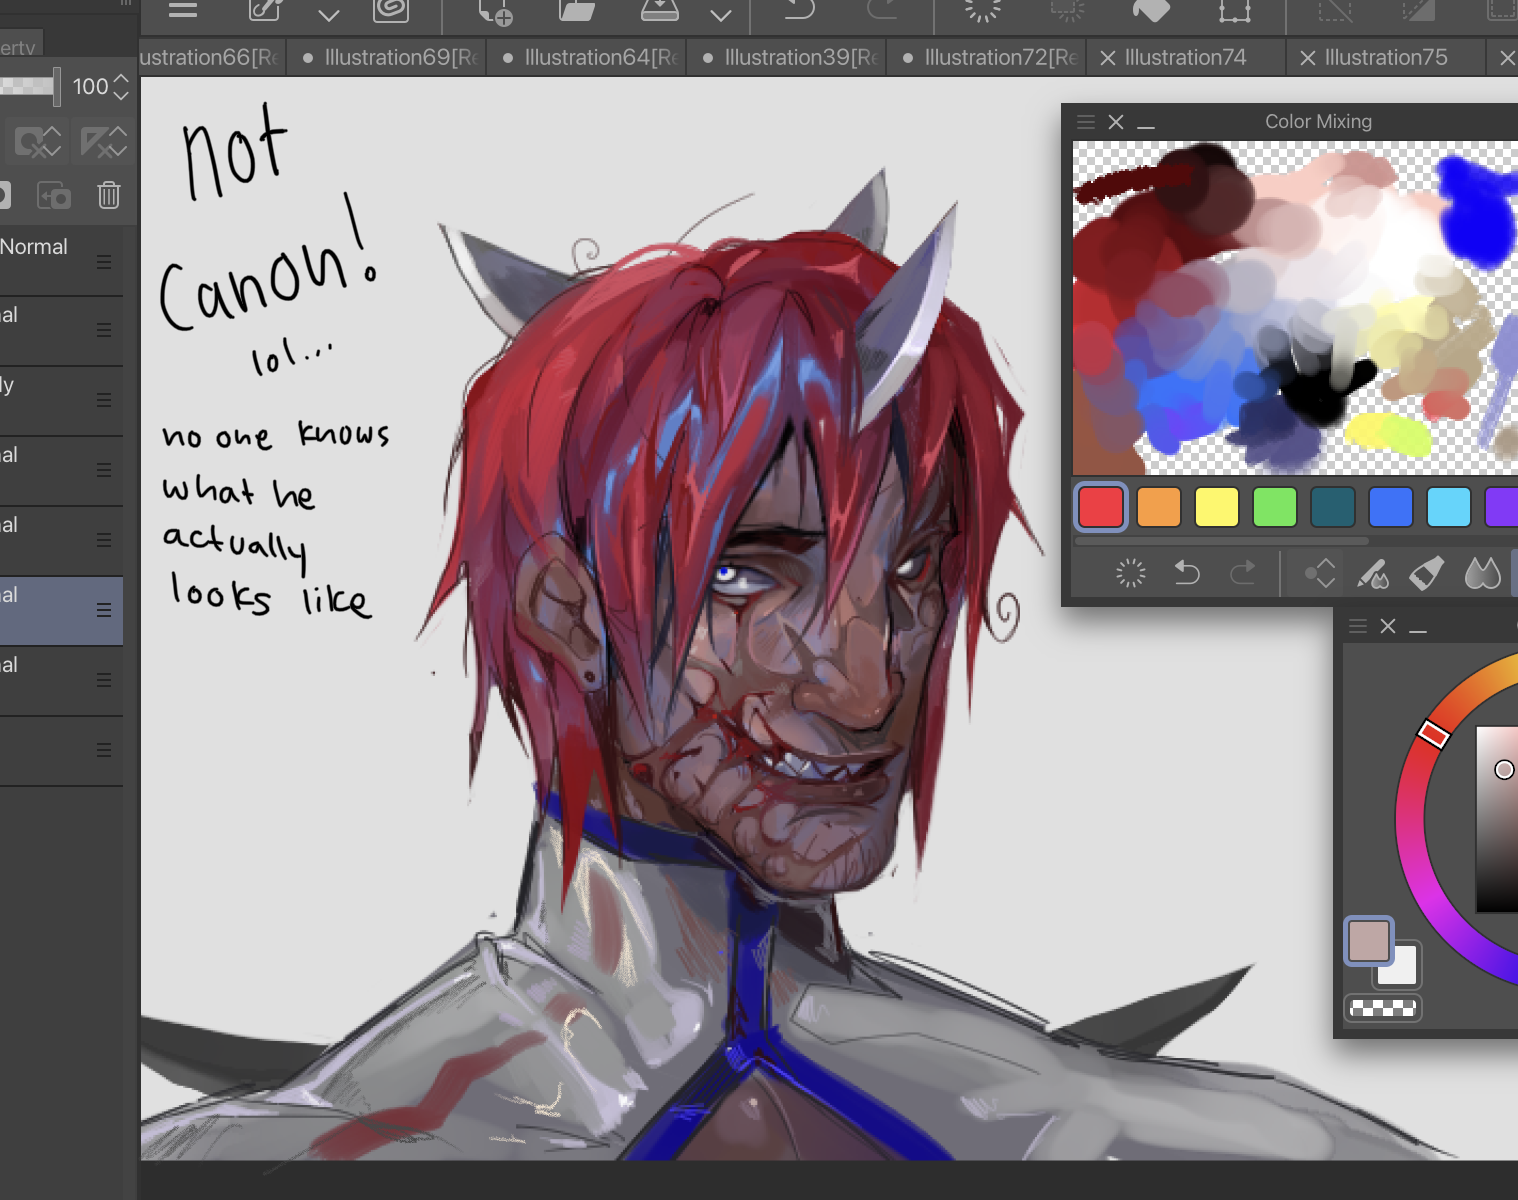Create a new canvas with the new-file icon
1518x1200 pixels.
(495, 12)
